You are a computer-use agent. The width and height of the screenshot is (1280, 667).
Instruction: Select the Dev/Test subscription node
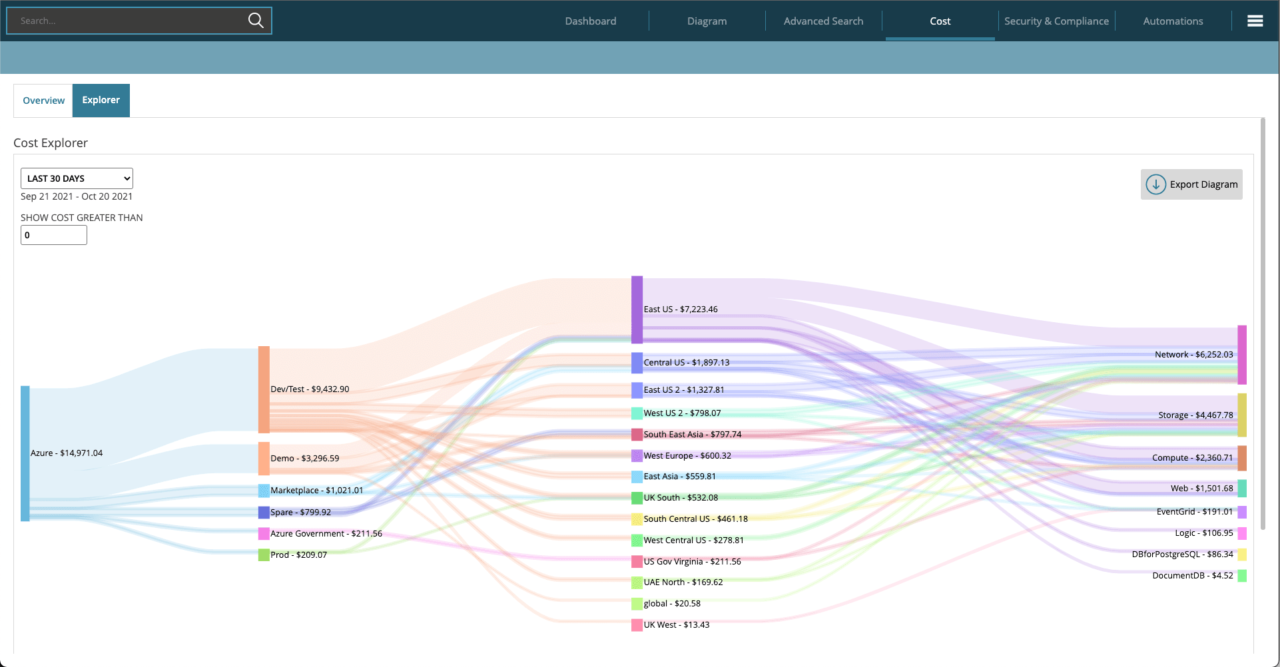coord(263,389)
